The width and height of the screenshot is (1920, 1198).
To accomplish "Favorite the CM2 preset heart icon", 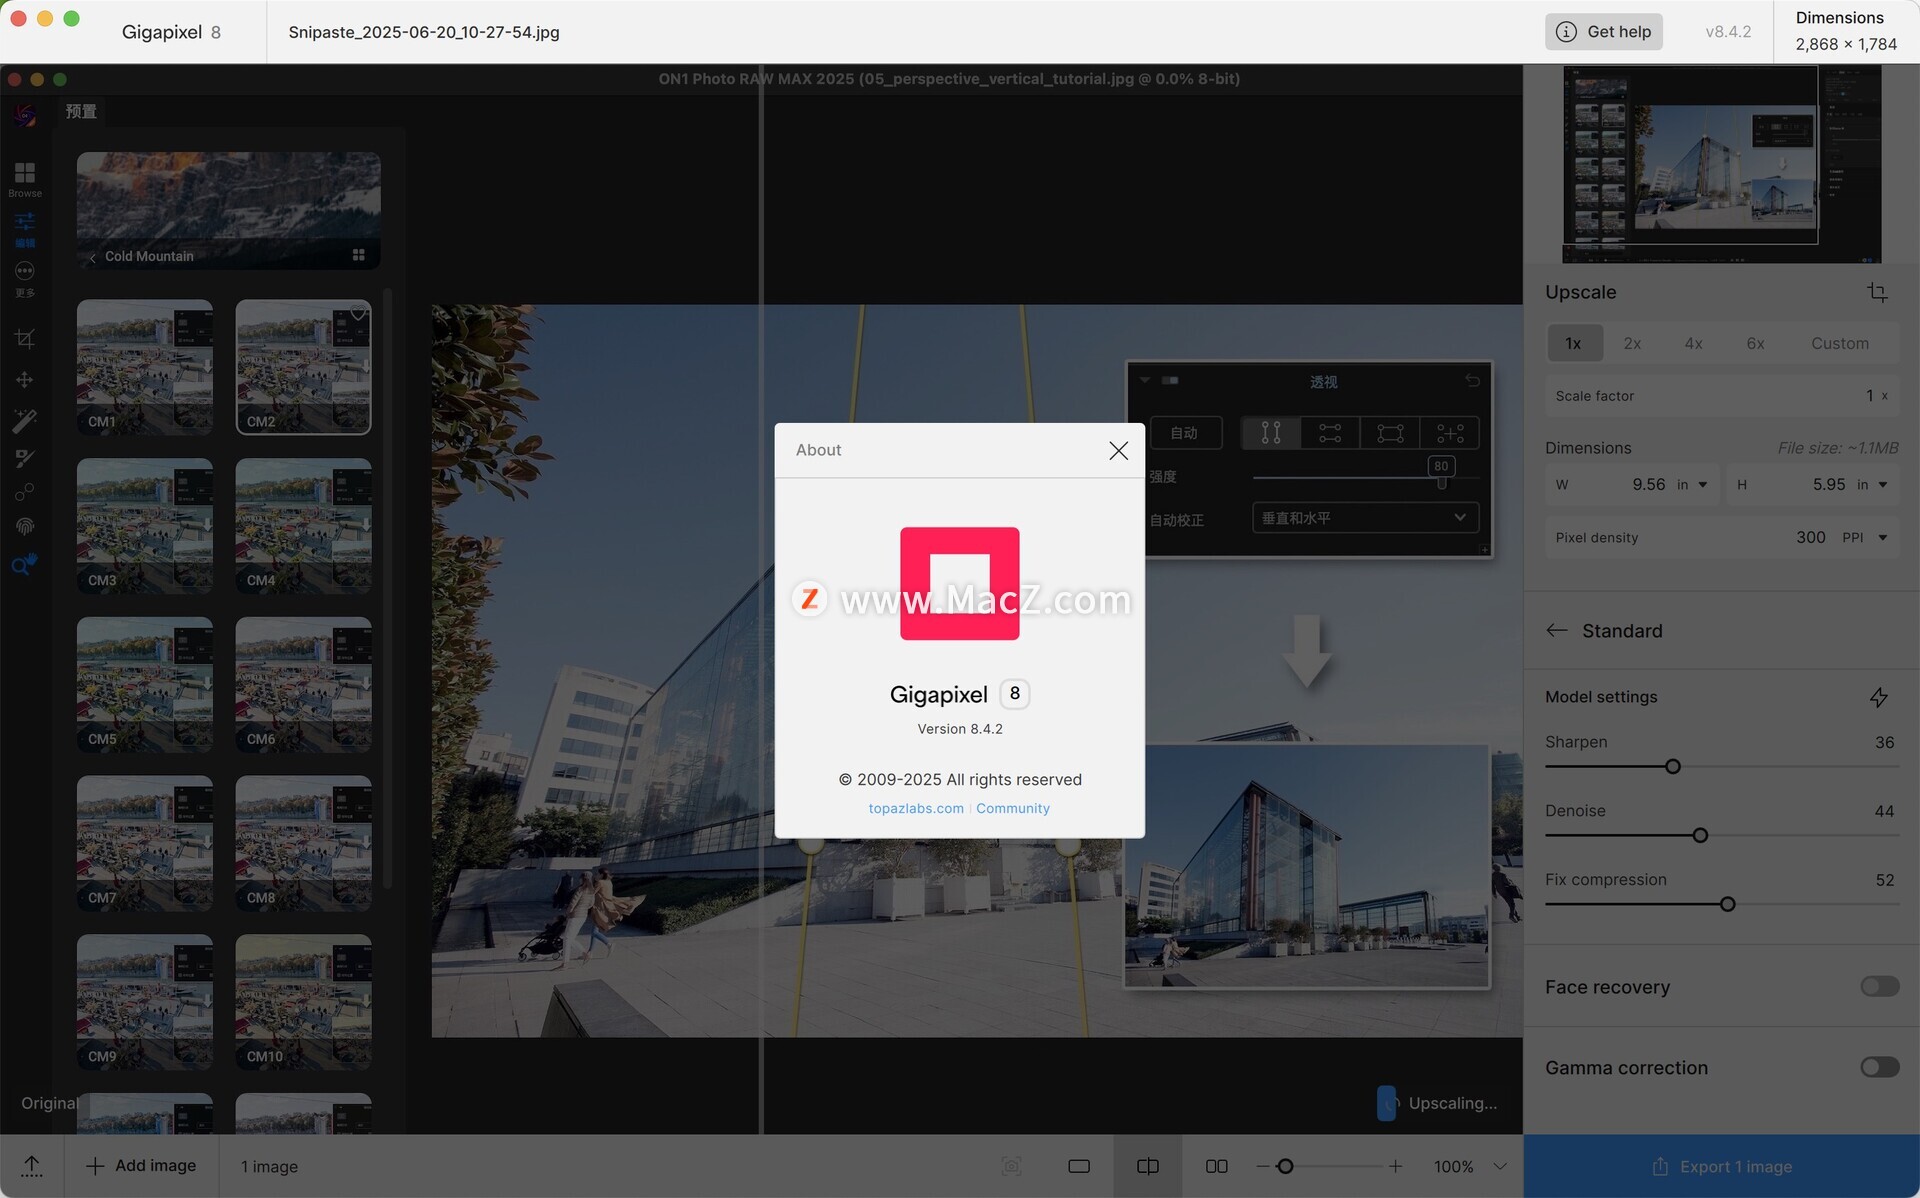I will click(x=357, y=314).
